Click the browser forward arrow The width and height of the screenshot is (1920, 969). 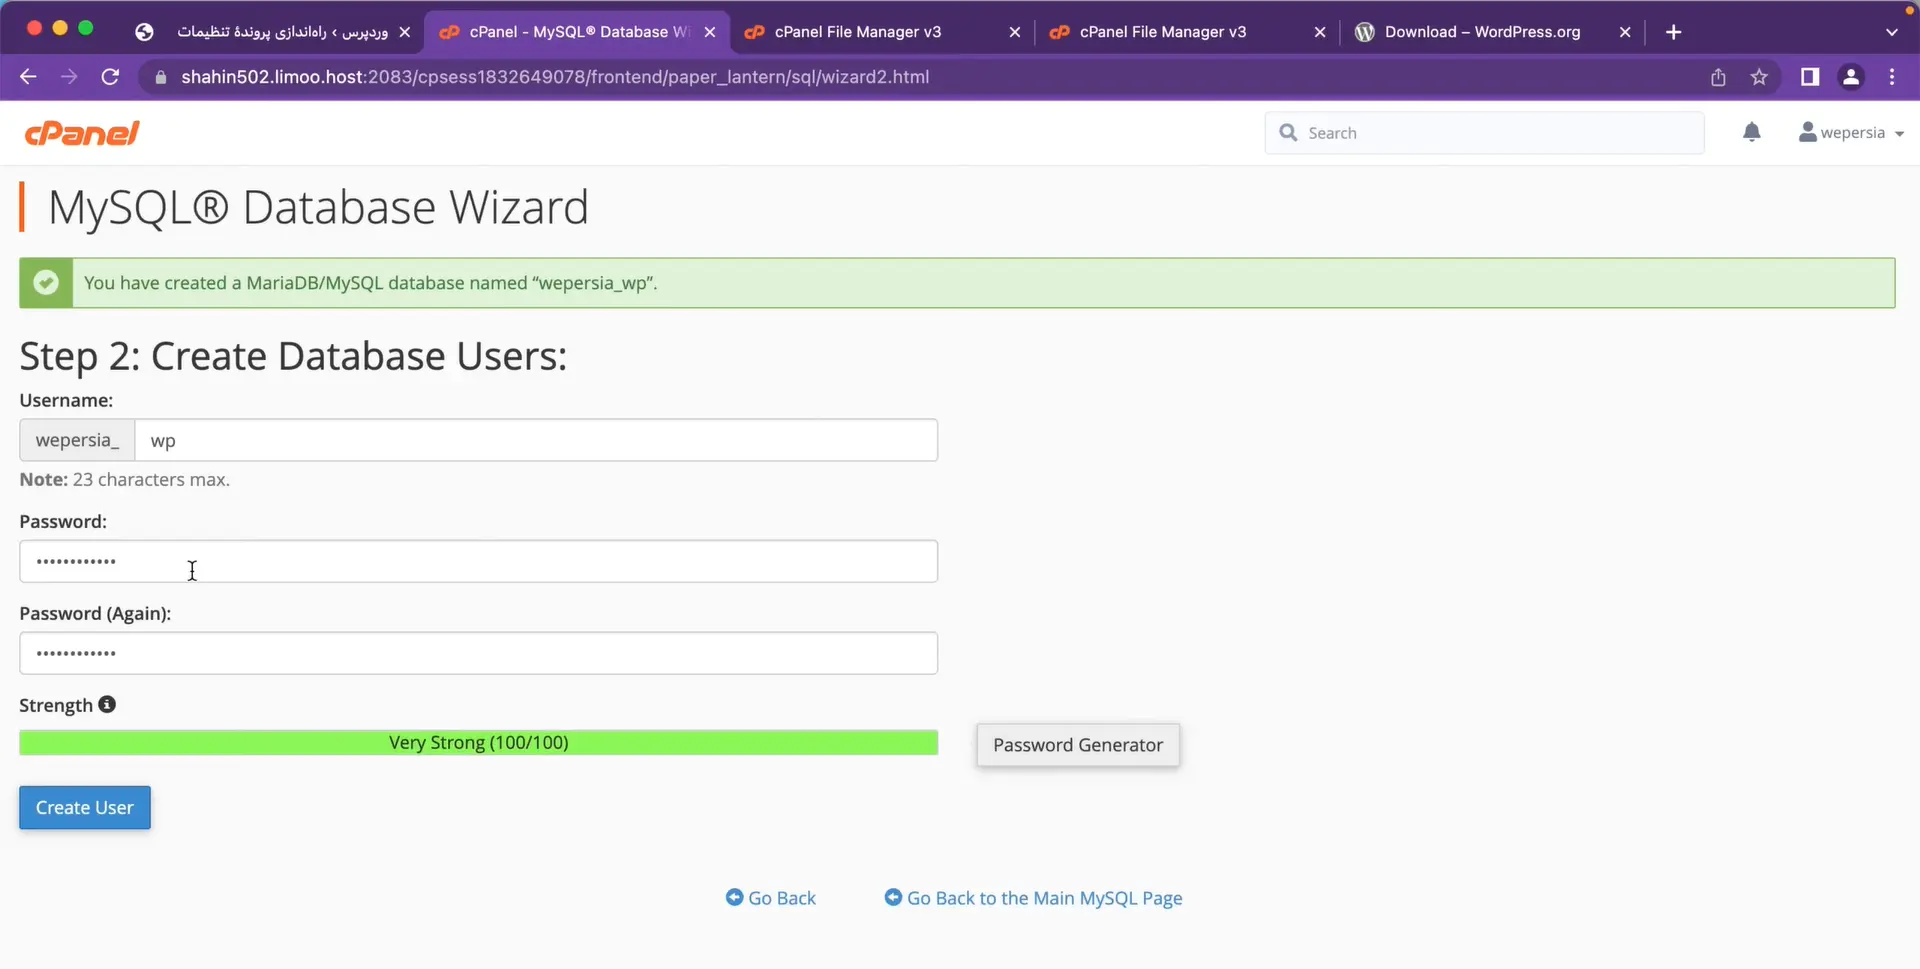point(69,77)
